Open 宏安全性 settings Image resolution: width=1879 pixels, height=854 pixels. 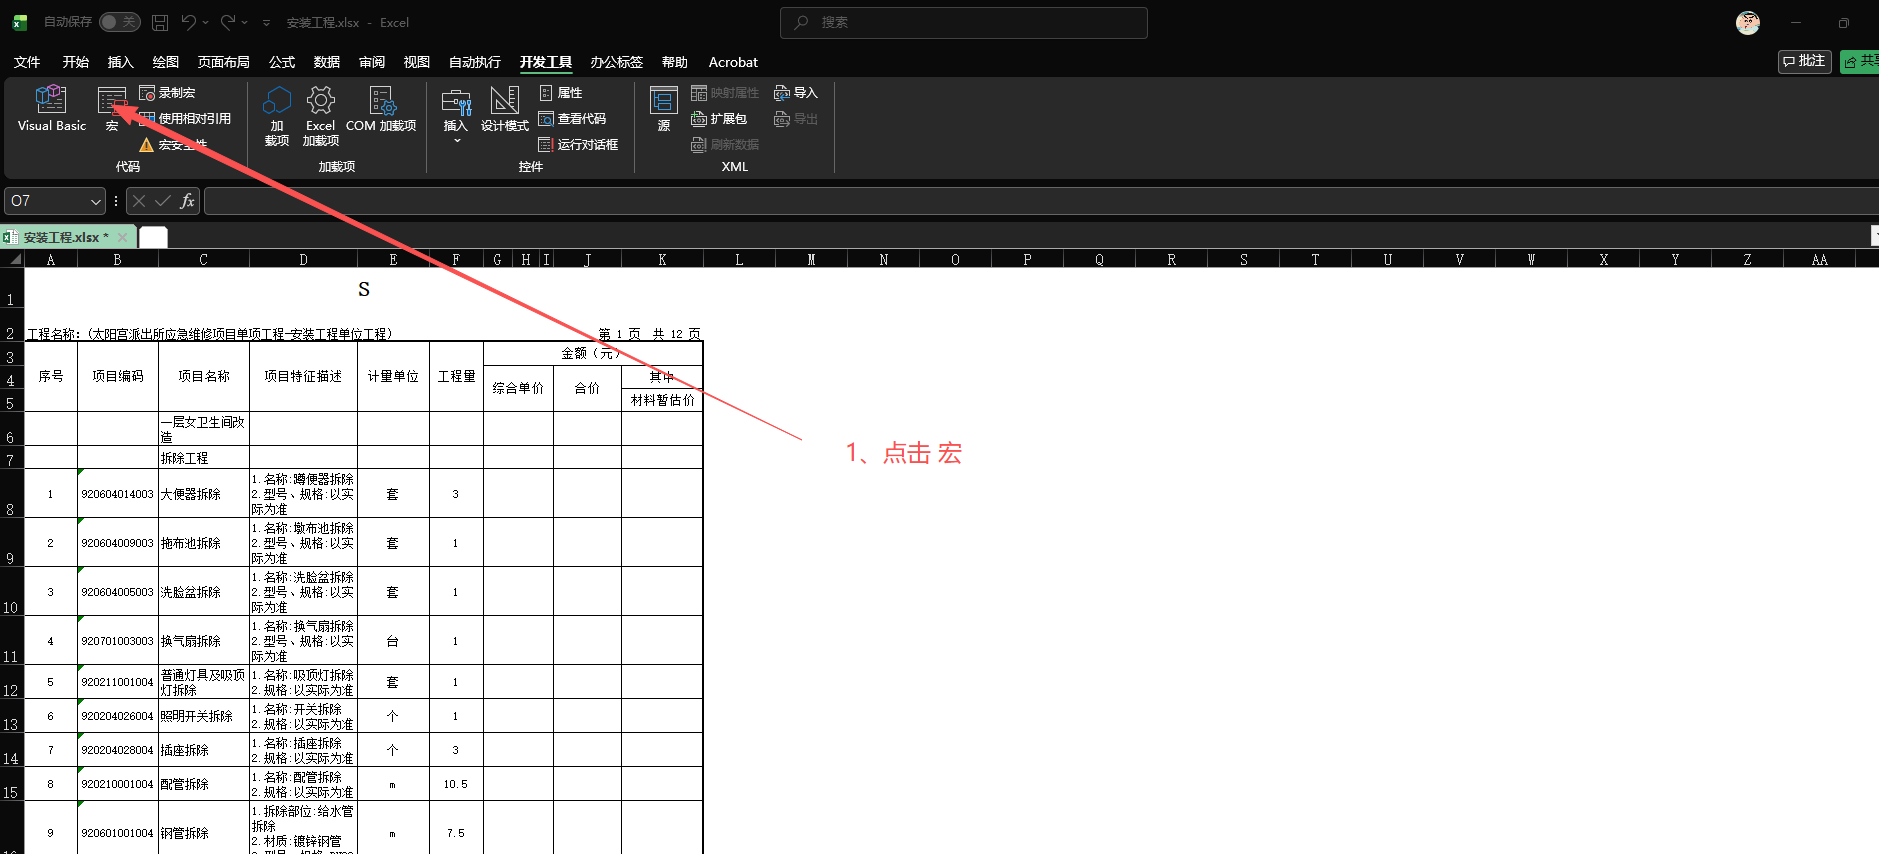coord(174,145)
